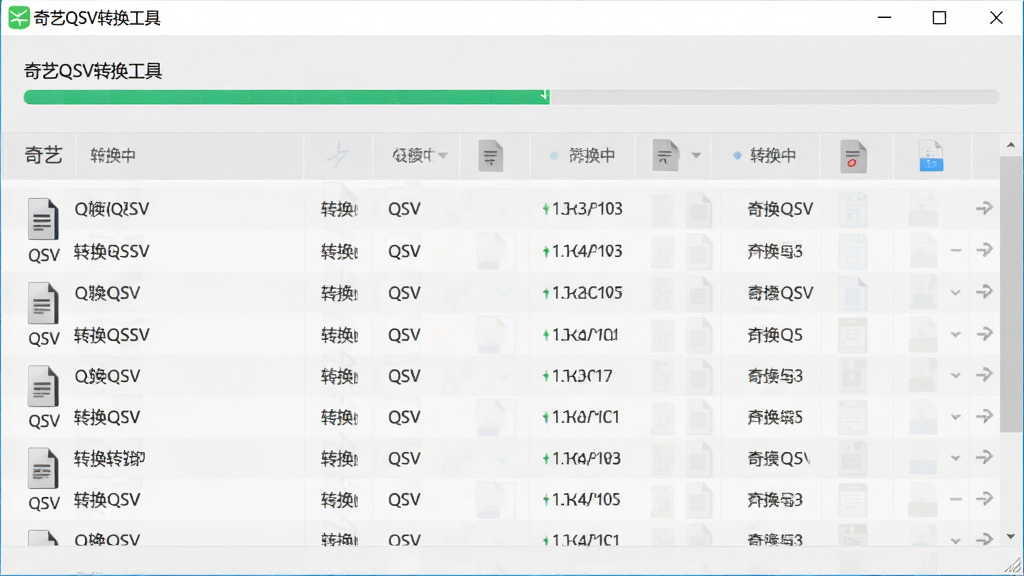Click the right arrow of 1.K4/105 row
The height and width of the screenshot is (576, 1024).
984,500
